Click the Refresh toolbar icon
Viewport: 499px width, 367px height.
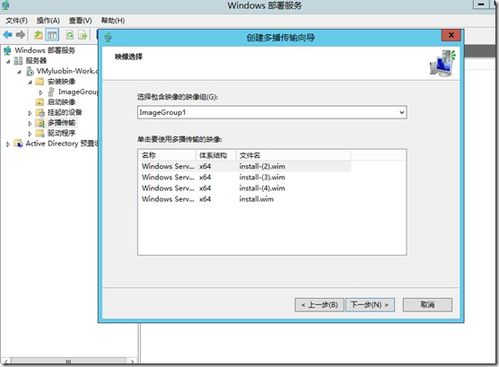70,35
